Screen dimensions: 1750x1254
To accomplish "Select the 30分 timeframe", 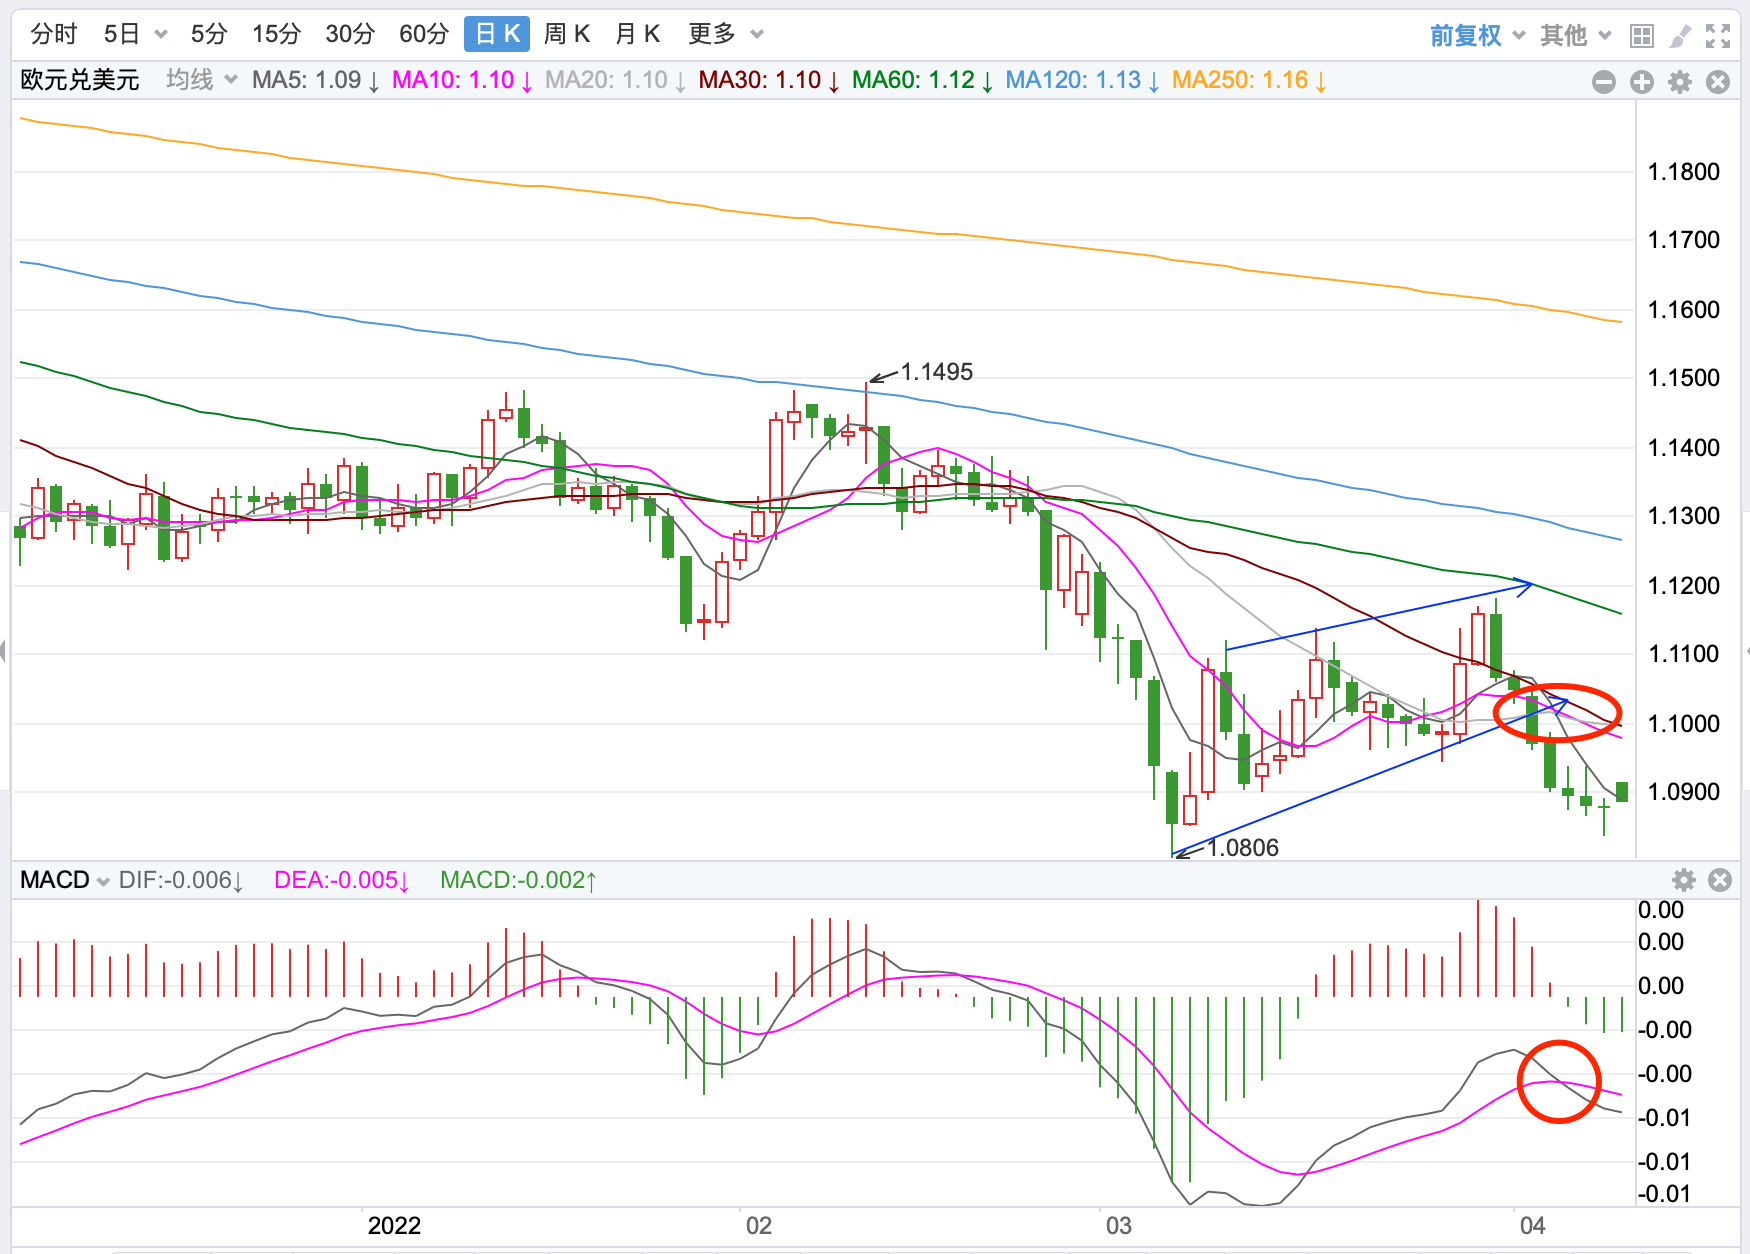I will (350, 34).
